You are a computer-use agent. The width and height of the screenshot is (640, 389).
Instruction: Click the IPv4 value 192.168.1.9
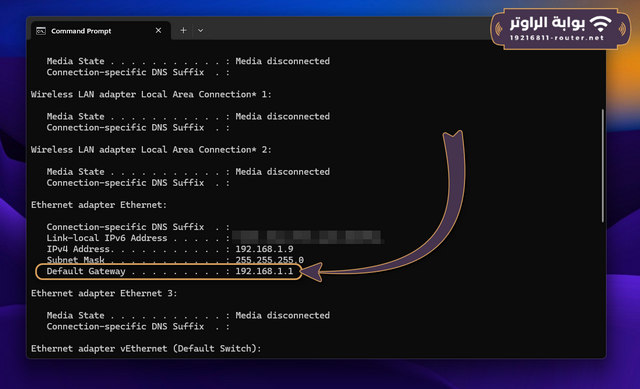(264, 249)
